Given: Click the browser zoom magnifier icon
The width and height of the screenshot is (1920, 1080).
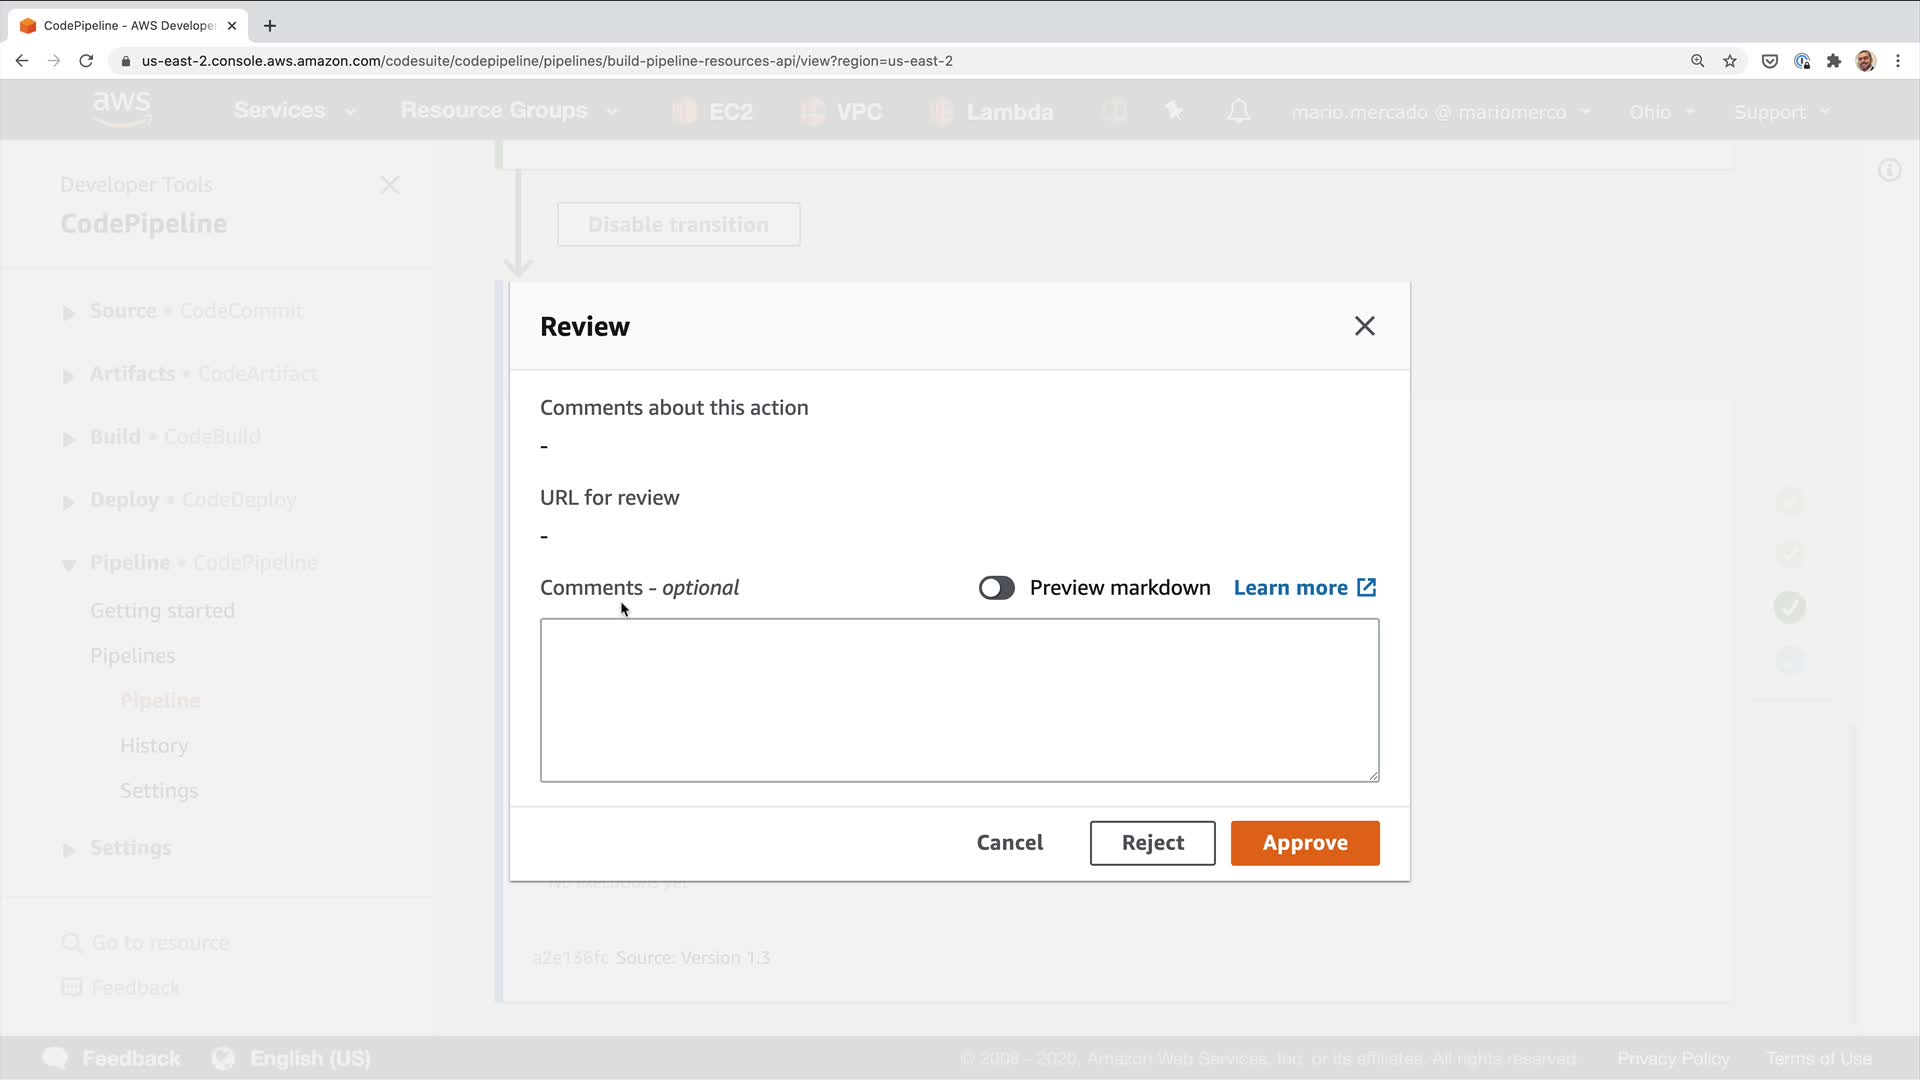Looking at the screenshot, I should pos(1697,61).
